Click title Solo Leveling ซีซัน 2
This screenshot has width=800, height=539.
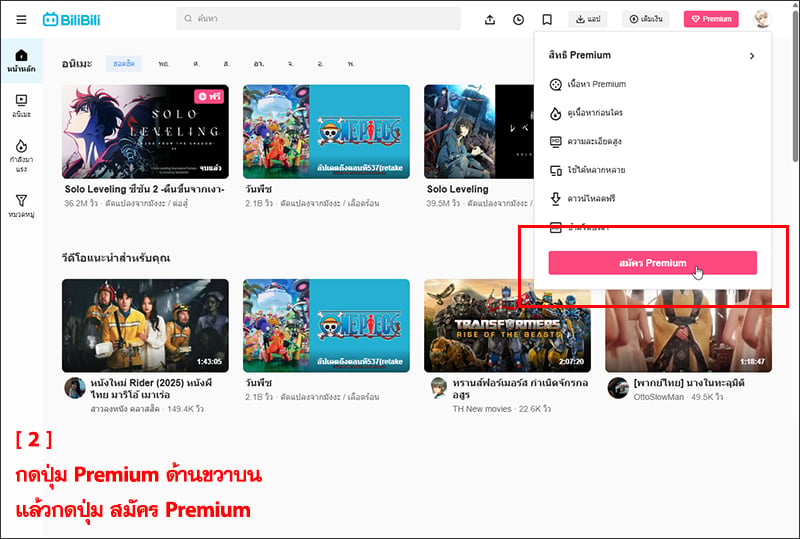144,189
